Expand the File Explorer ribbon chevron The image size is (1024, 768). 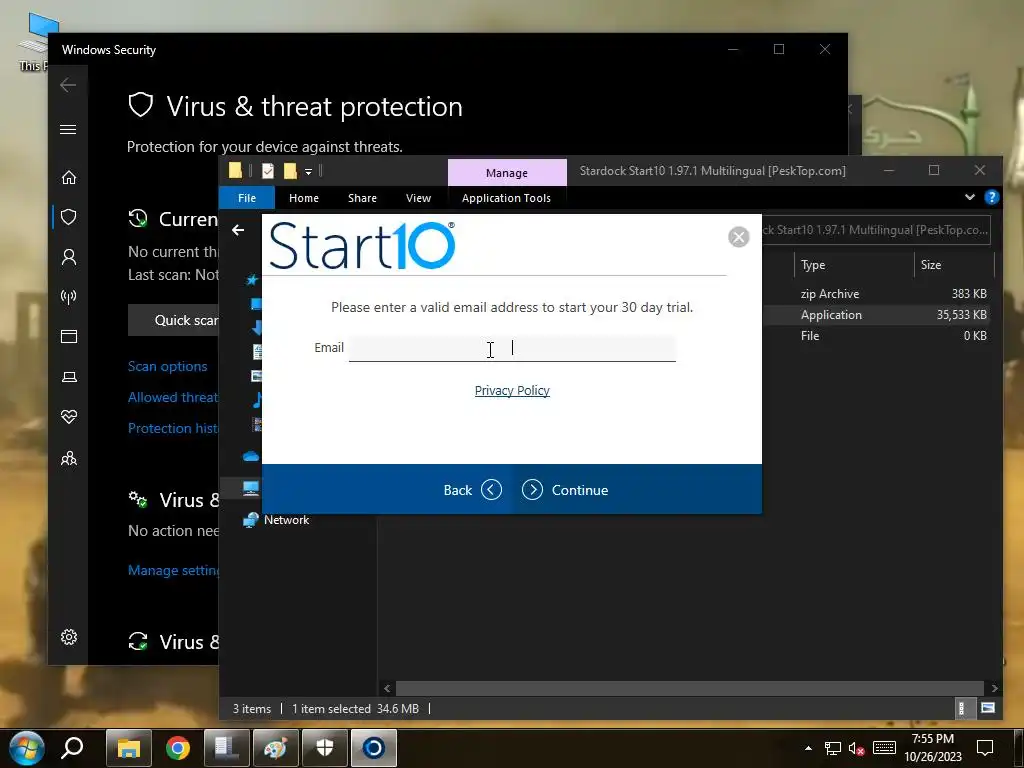970,197
